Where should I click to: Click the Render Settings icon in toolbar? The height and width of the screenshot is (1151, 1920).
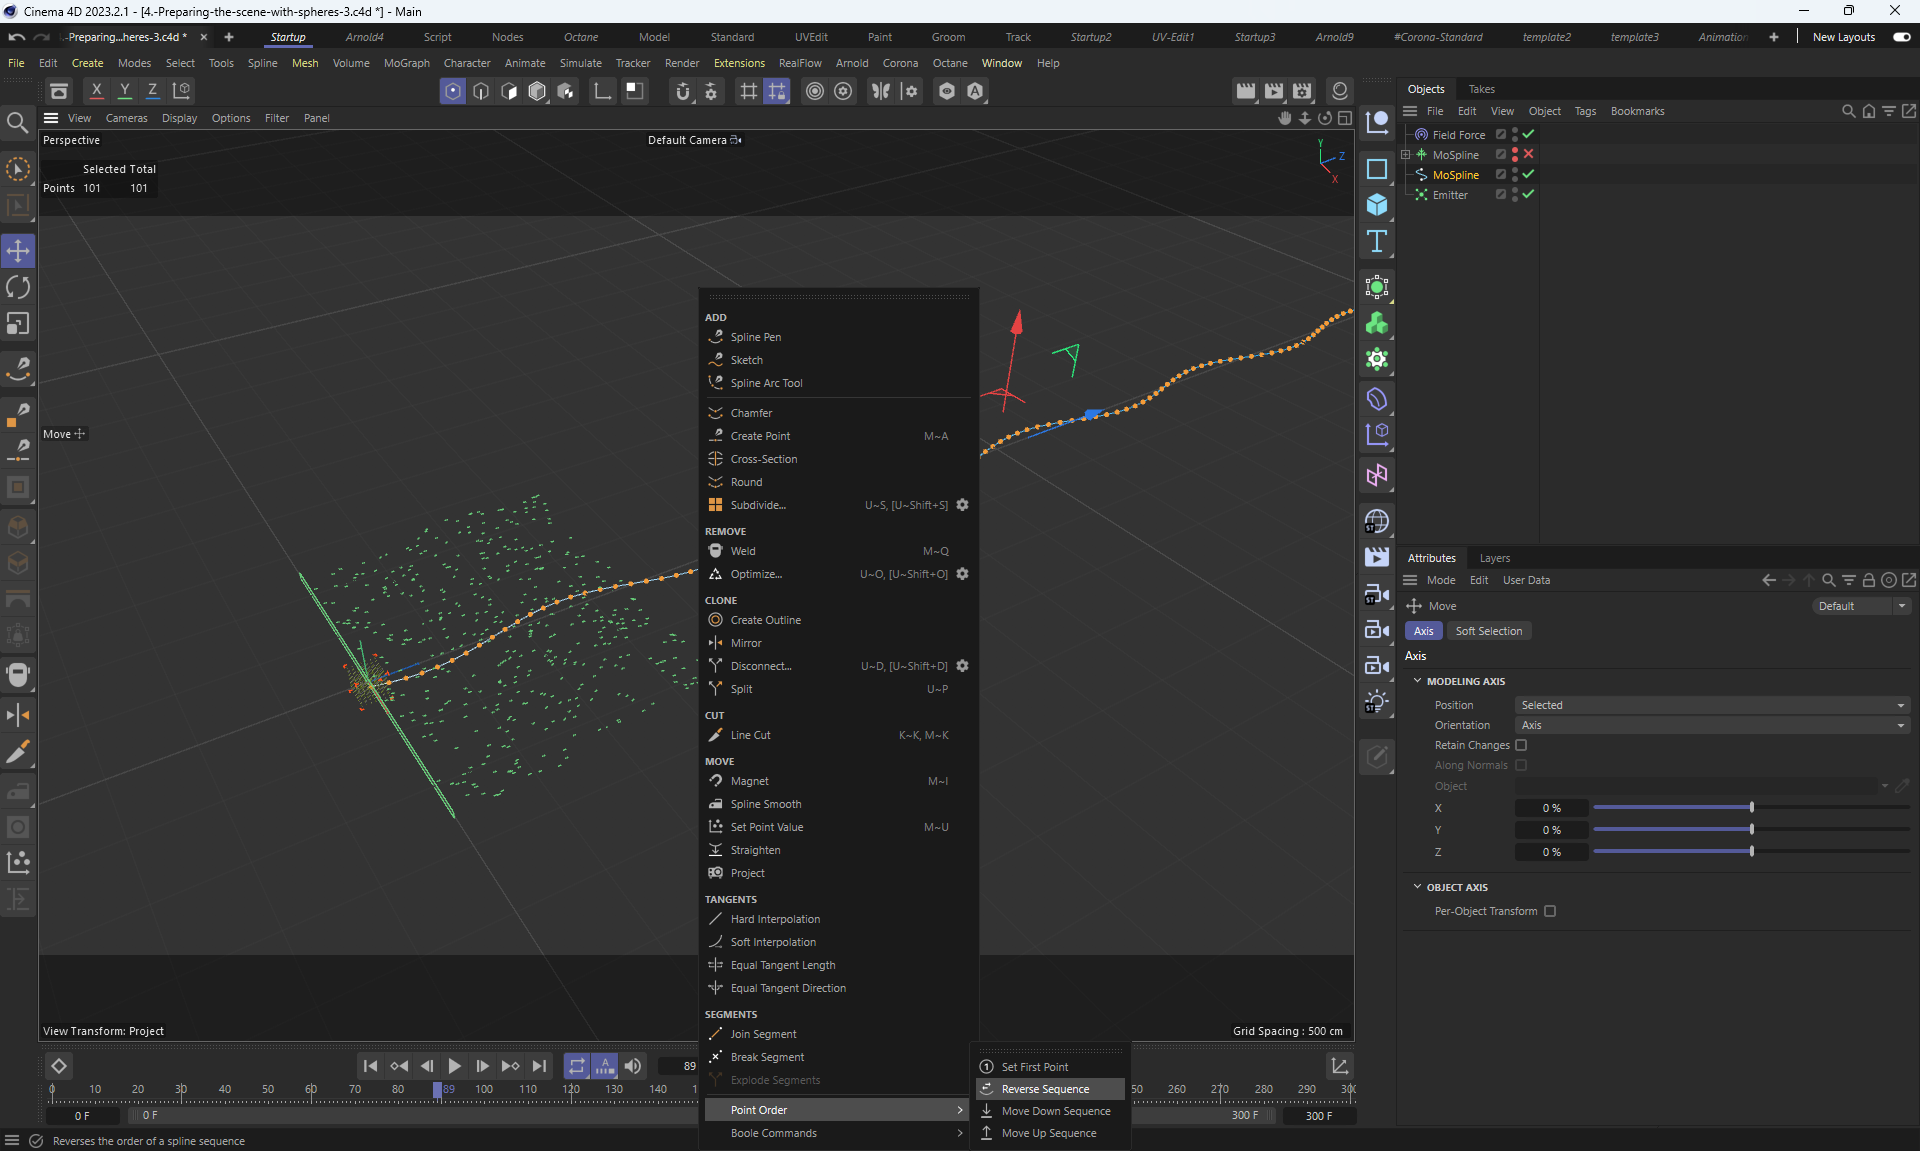coord(1302,91)
